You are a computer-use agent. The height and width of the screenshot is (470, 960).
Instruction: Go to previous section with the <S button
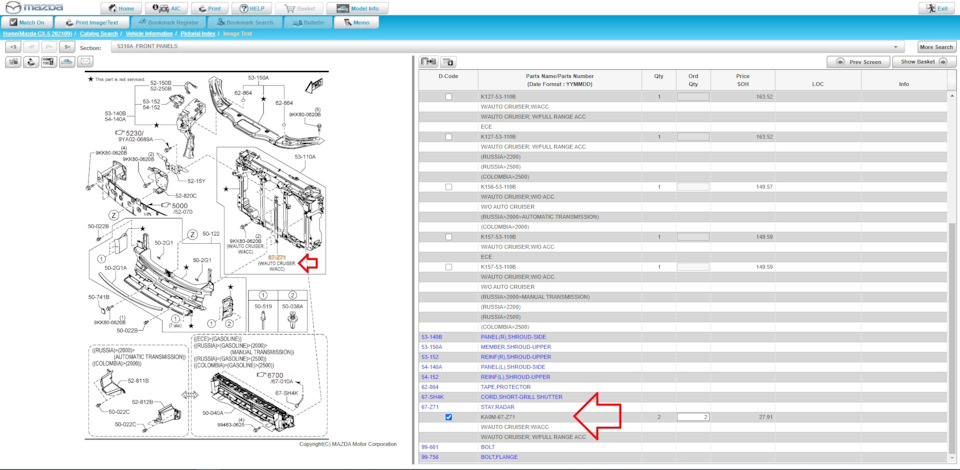[x=13, y=47]
